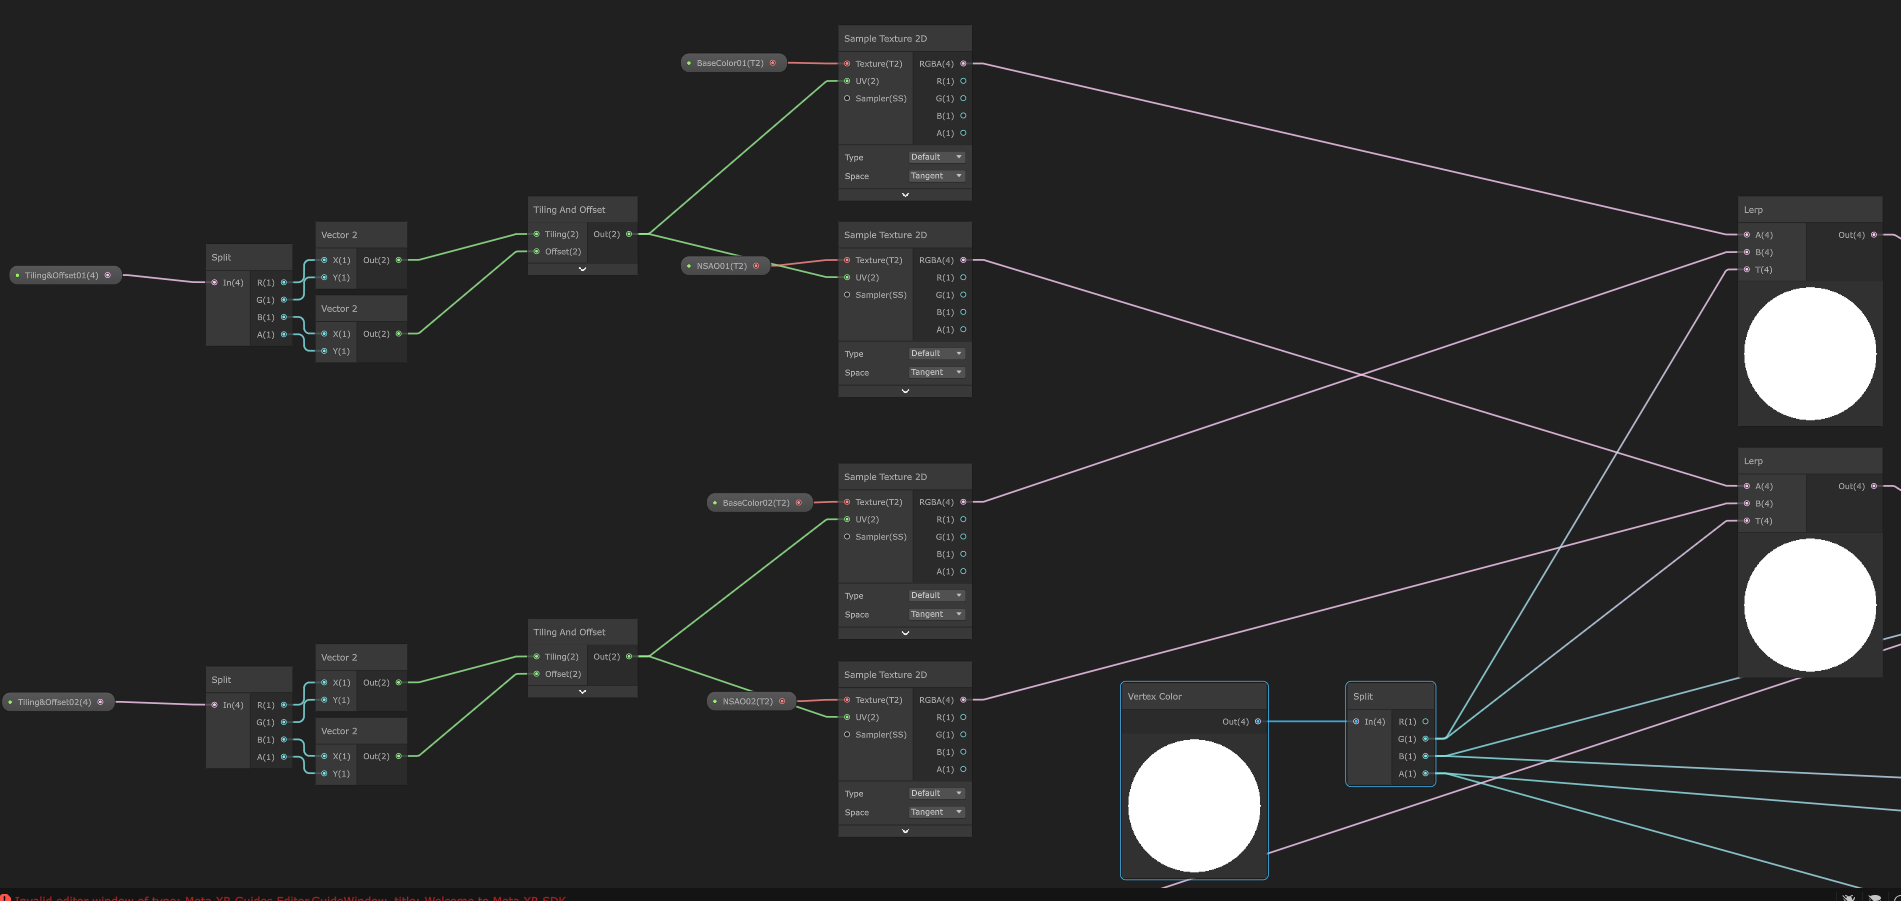Click R(1) output on Split node after Vertex Color

pyautogui.click(x=1425, y=721)
